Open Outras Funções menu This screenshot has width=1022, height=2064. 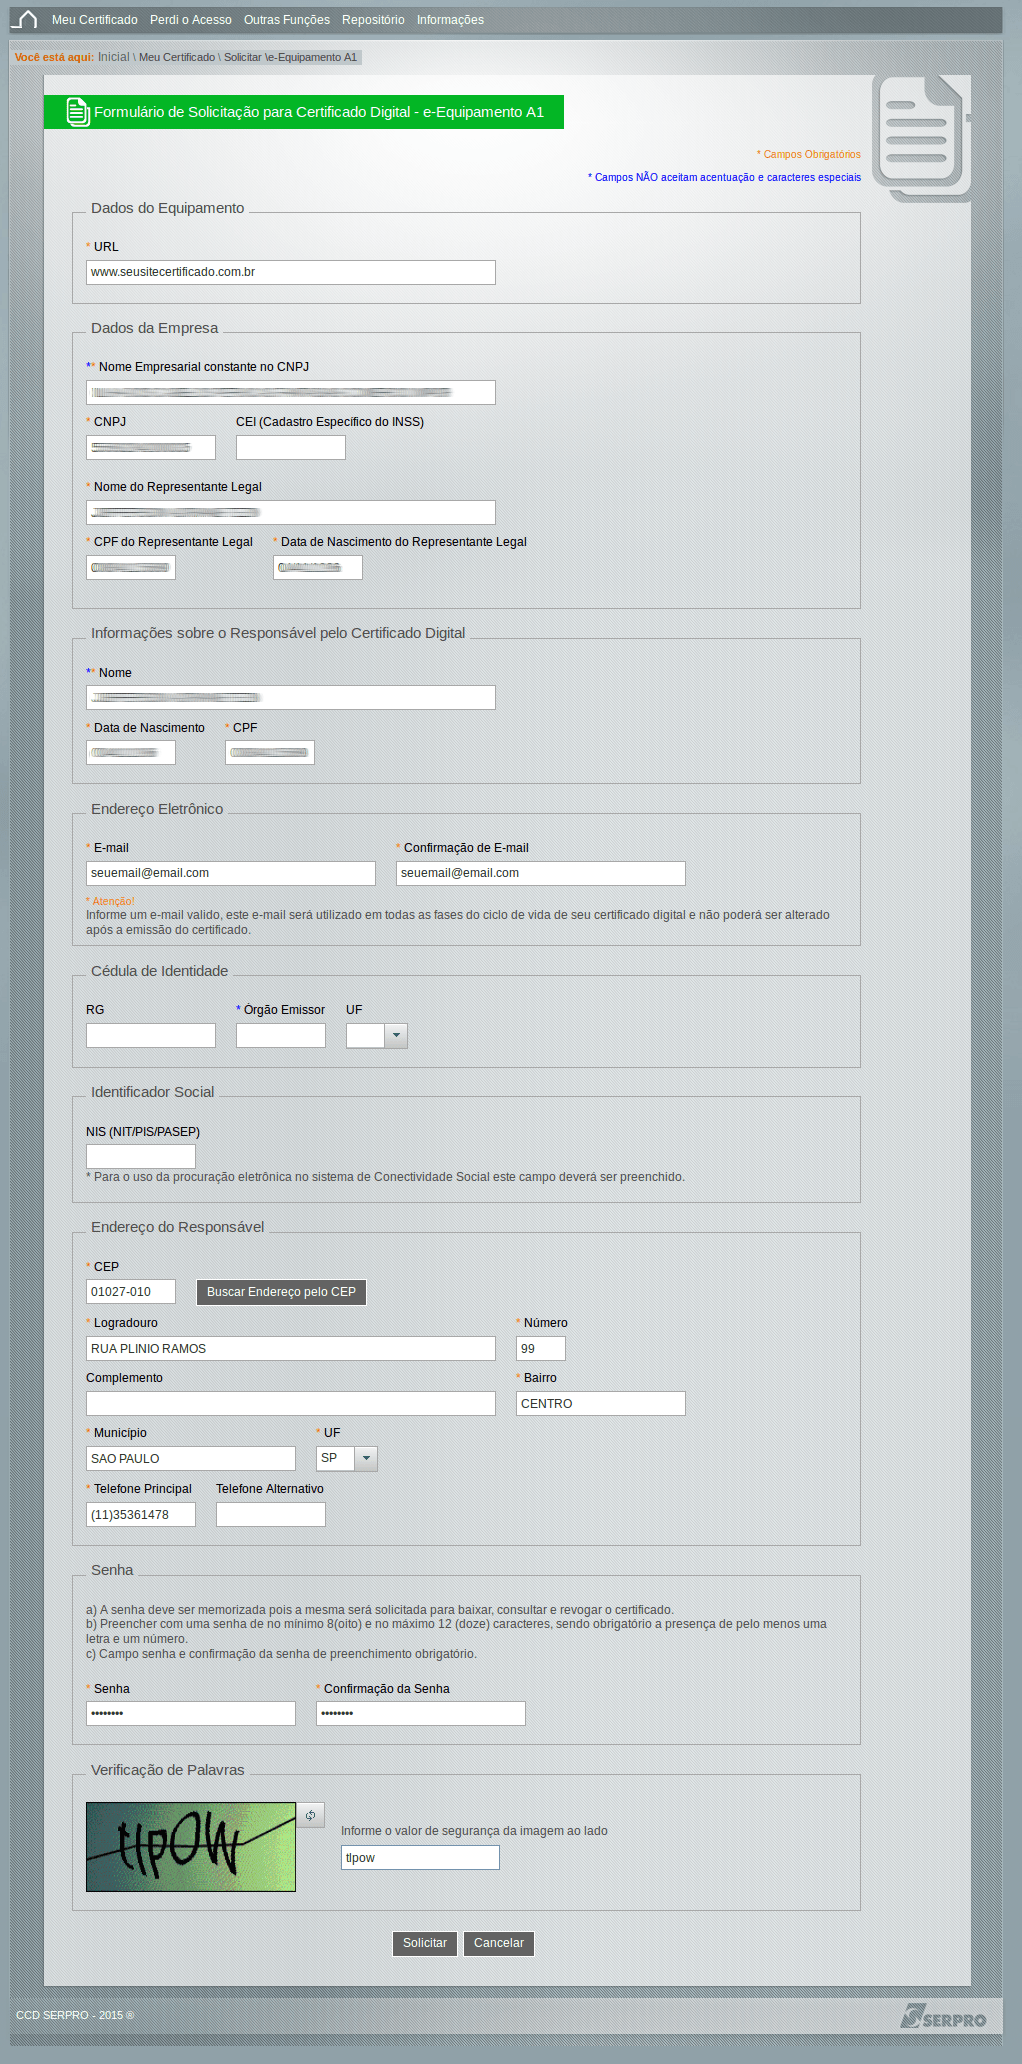(286, 20)
